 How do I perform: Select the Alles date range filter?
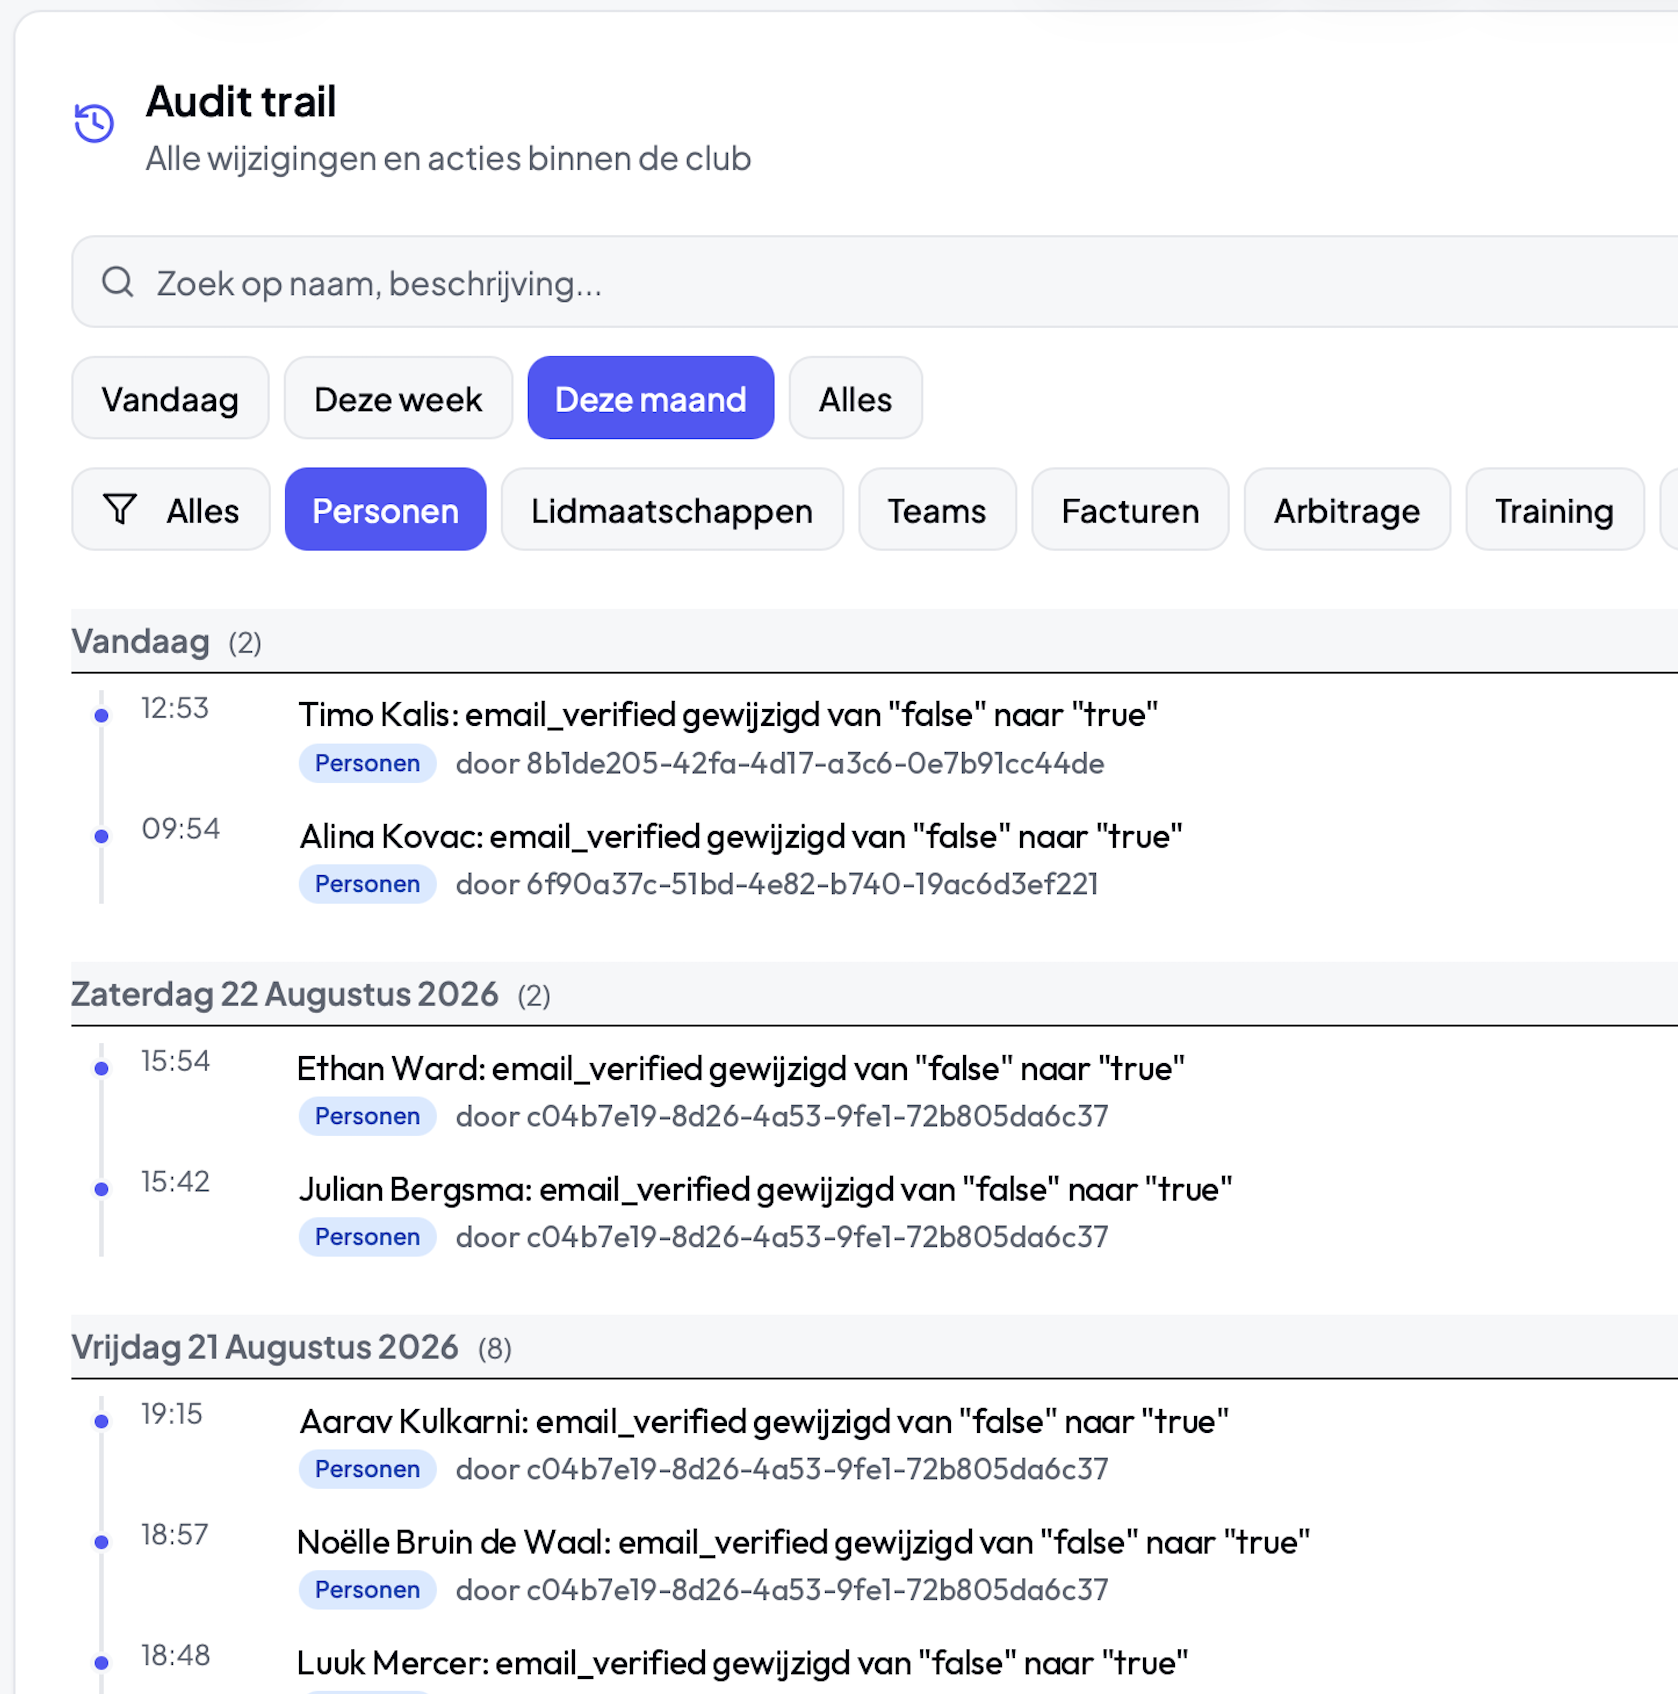(855, 398)
